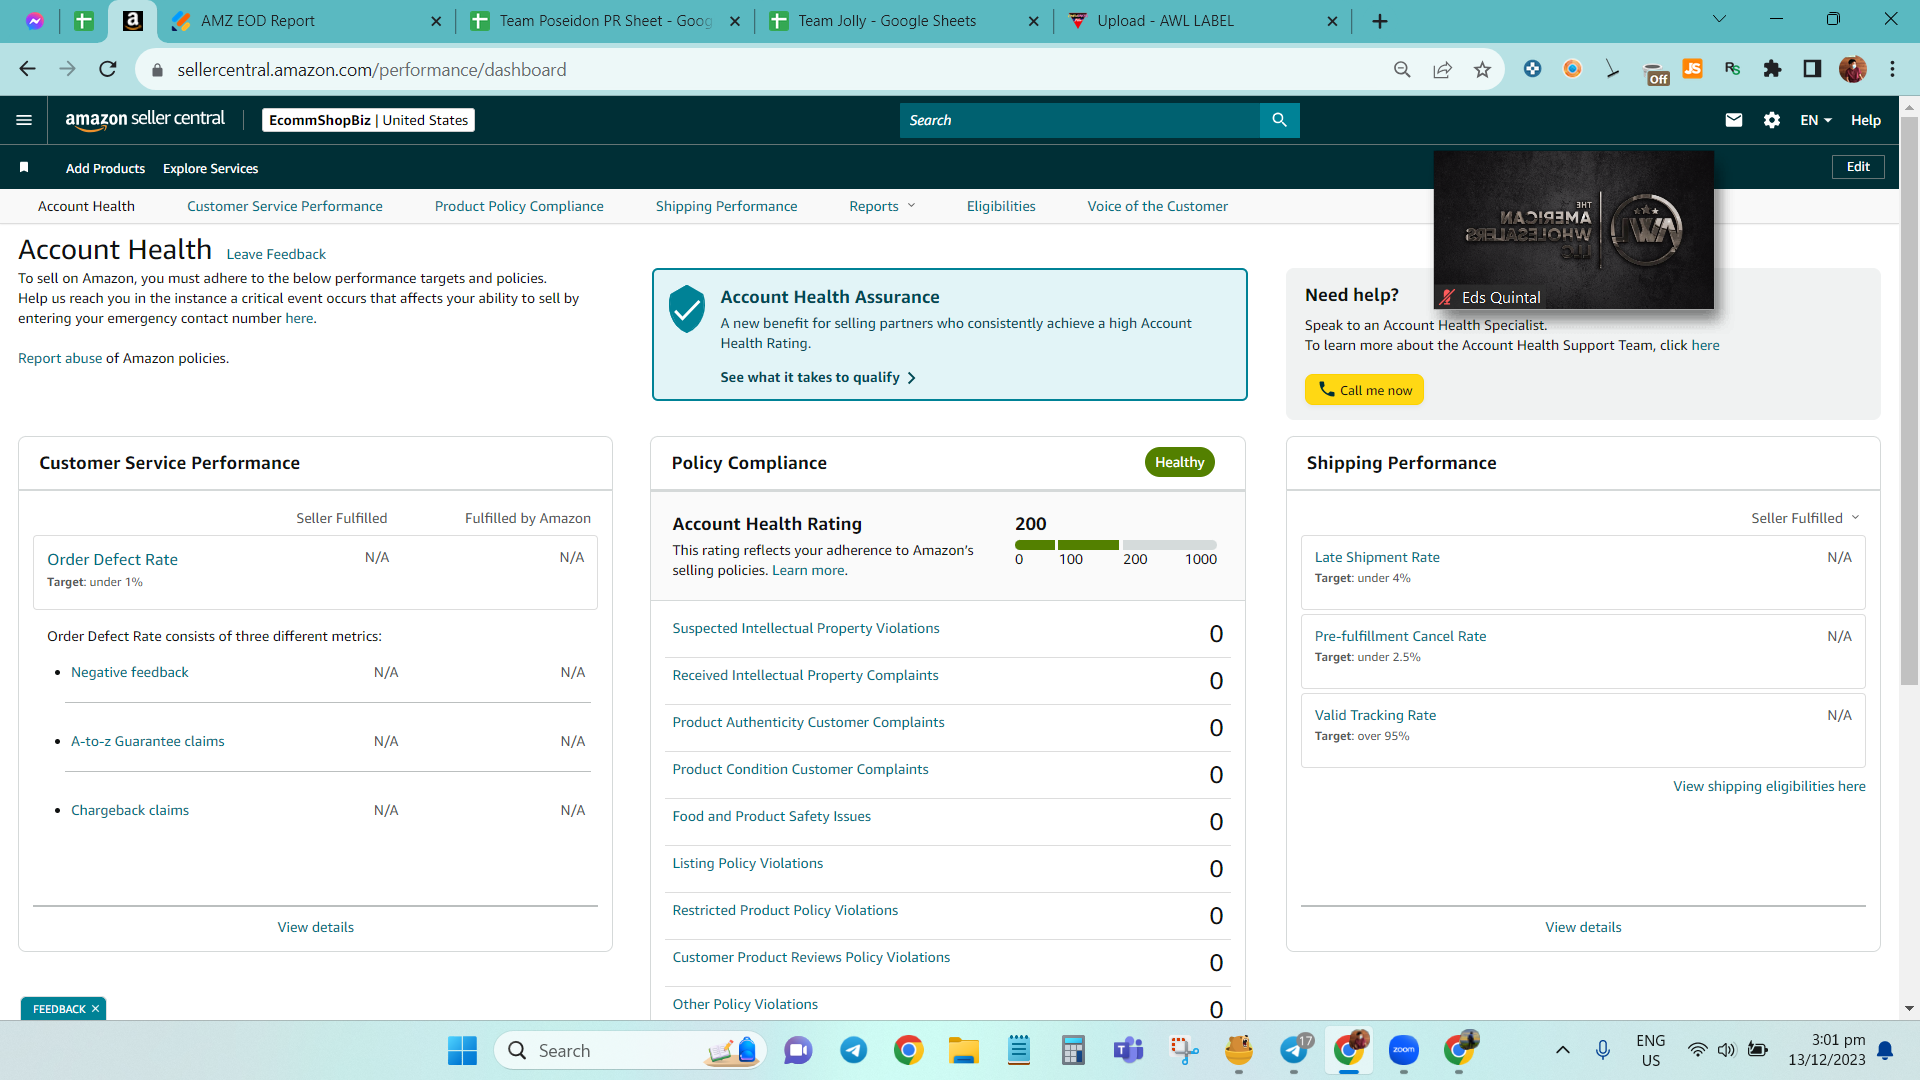Open the messages envelope icon
This screenshot has height=1080, width=1920.
1734,120
